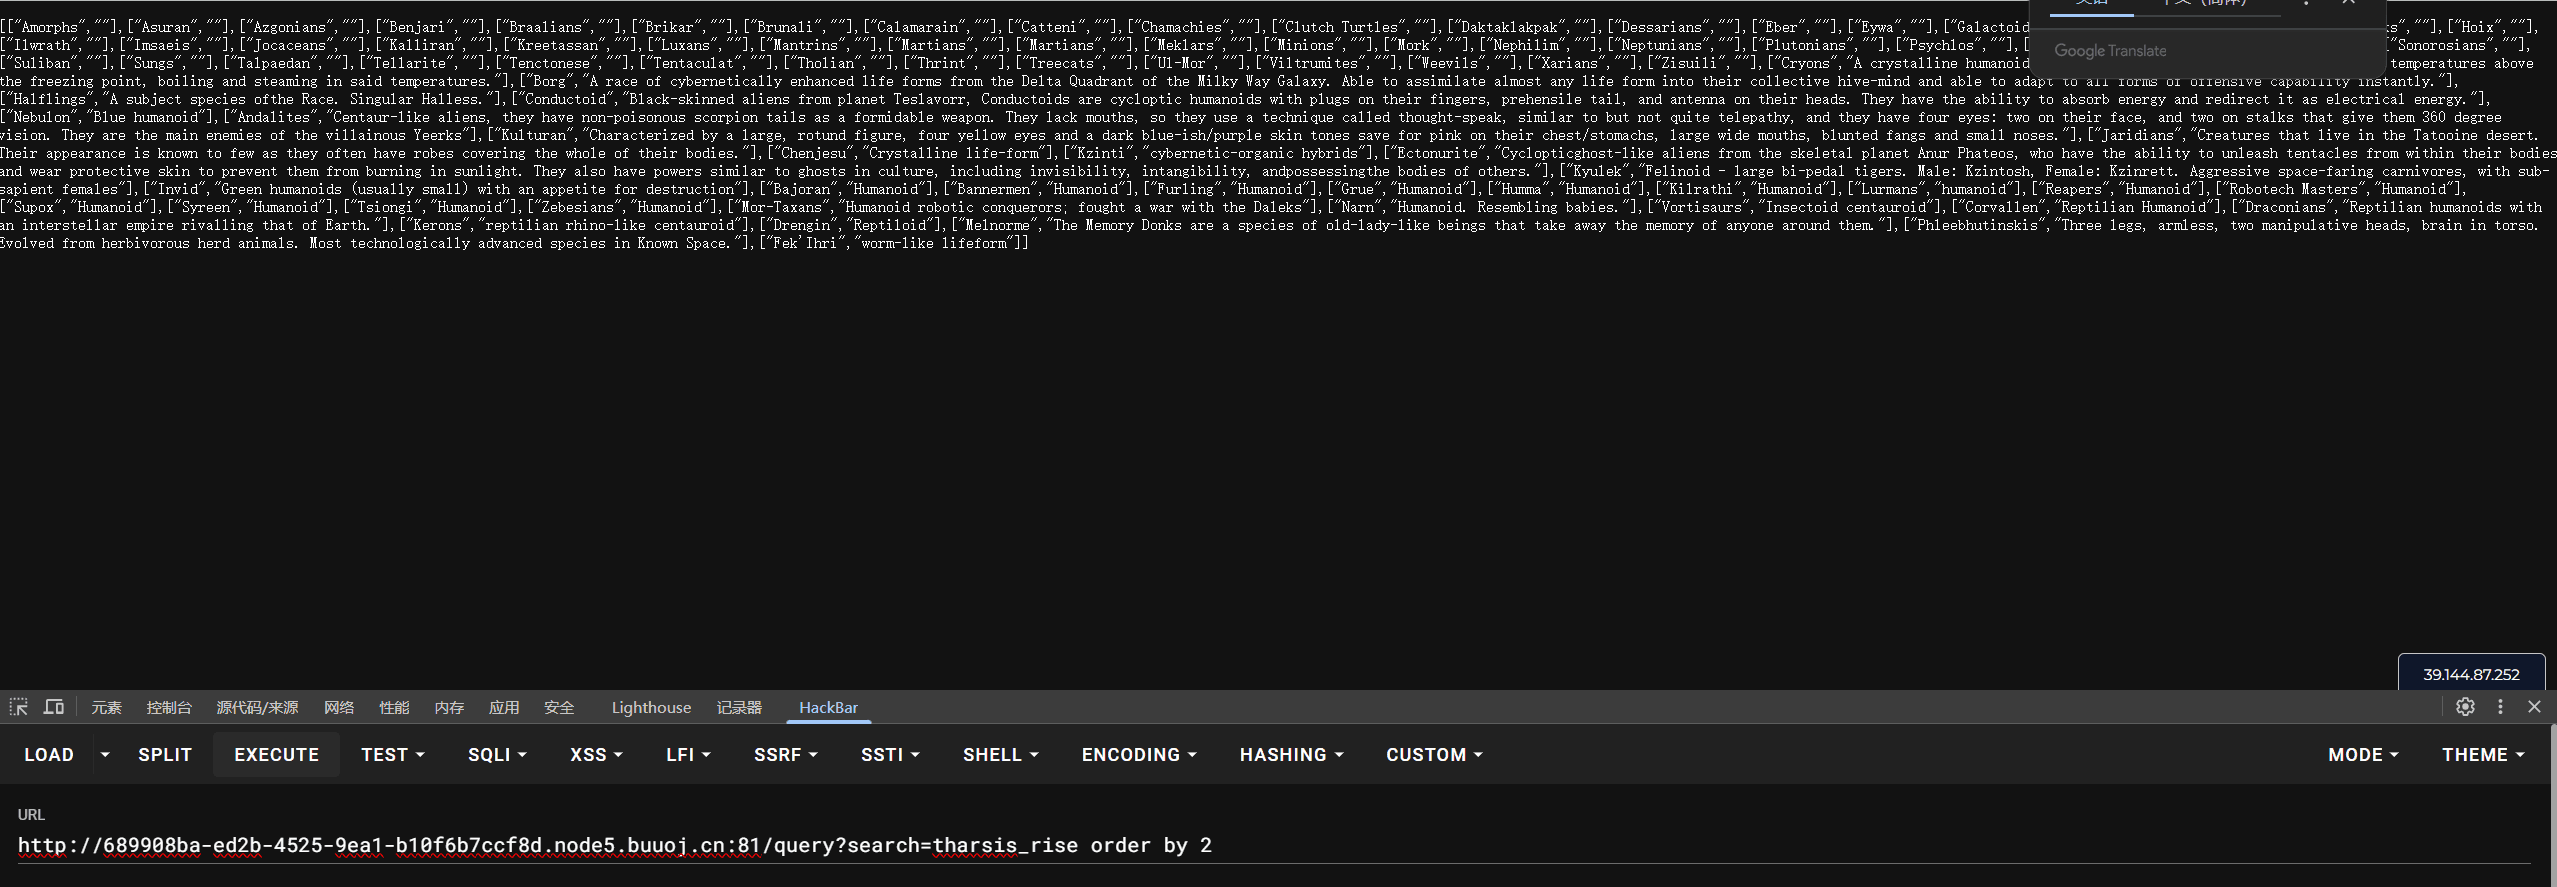Screen dimensions: 2557x887
Task: Expand the arrow next to LOAD
Action: pos(105,755)
